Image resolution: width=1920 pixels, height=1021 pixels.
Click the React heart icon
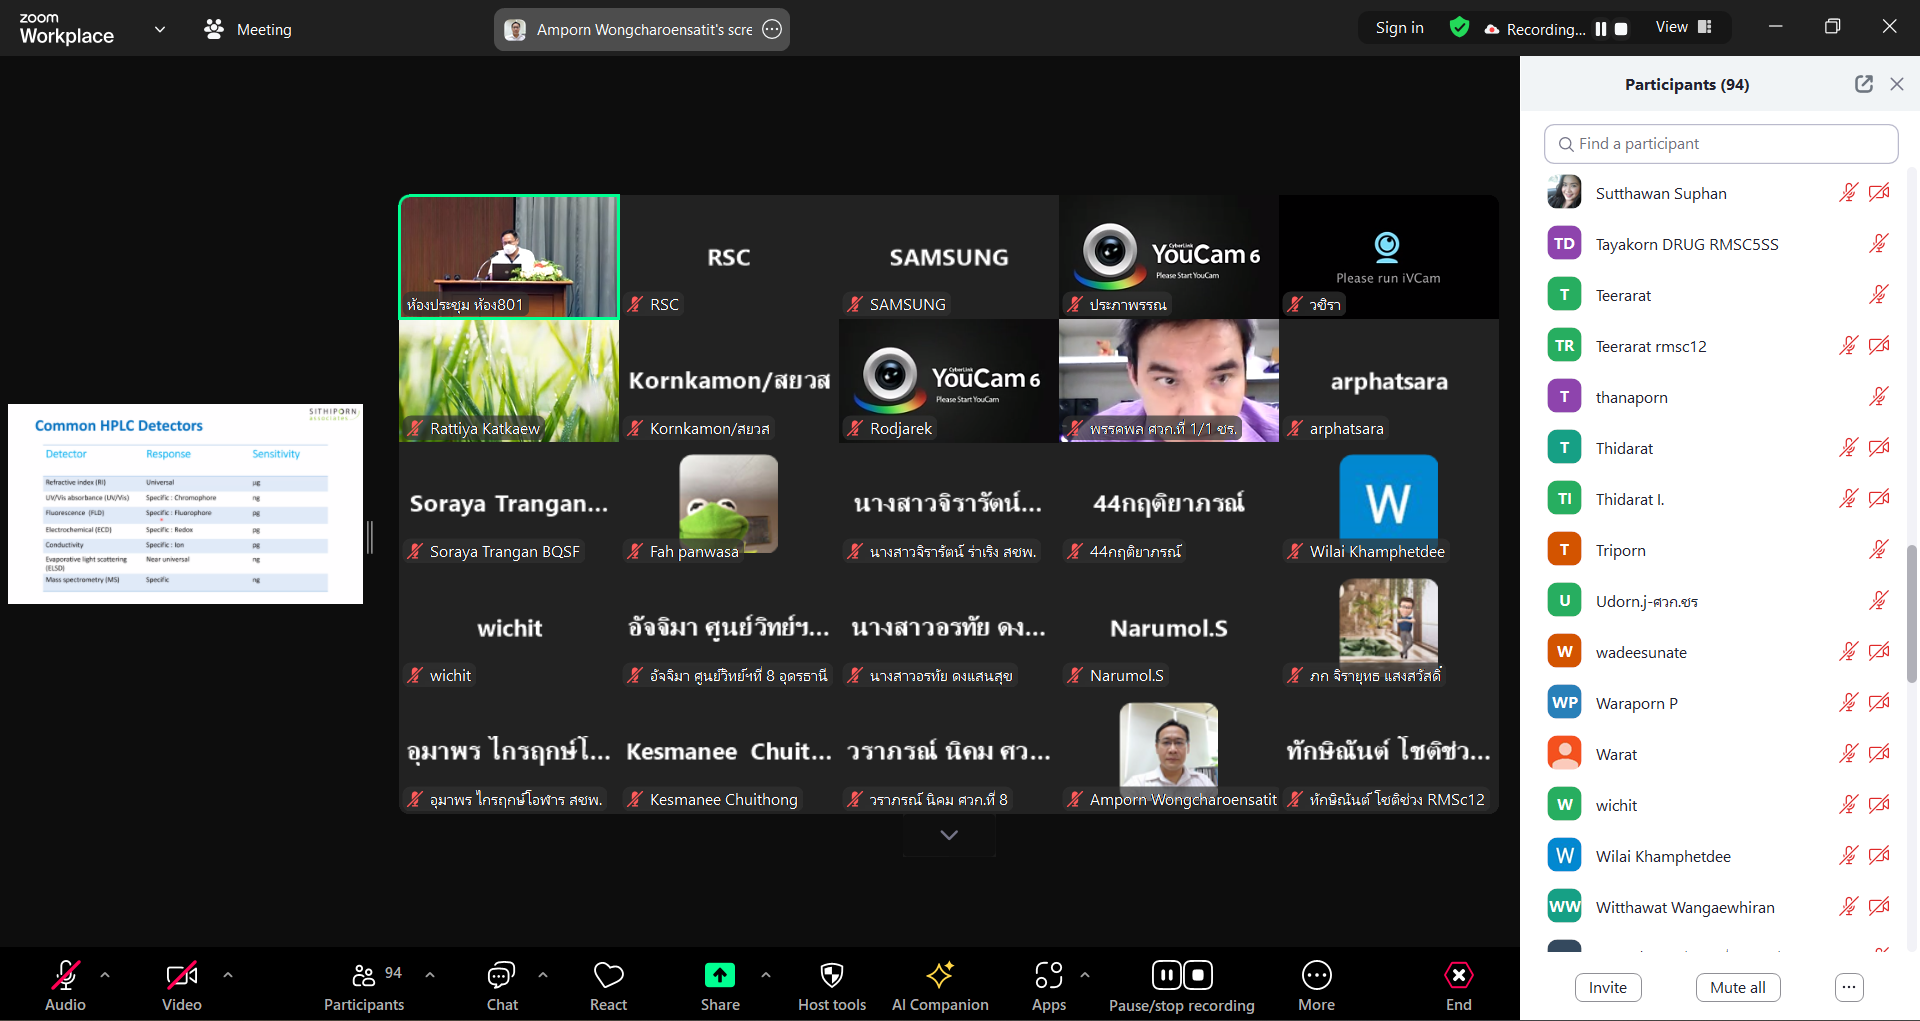click(608, 985)
